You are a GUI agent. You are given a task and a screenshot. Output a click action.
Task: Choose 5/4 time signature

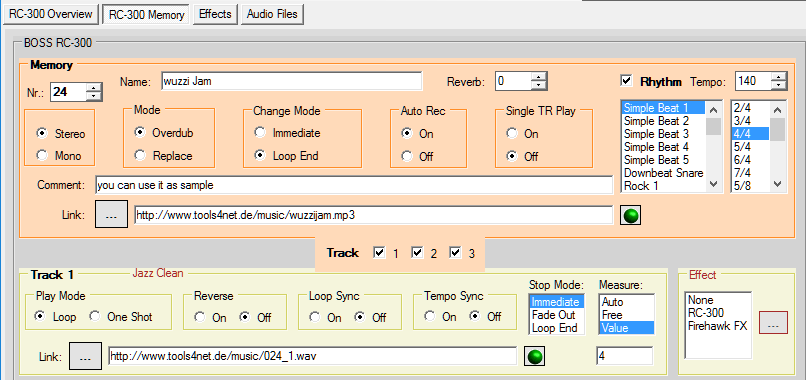[x=750, y=147]
